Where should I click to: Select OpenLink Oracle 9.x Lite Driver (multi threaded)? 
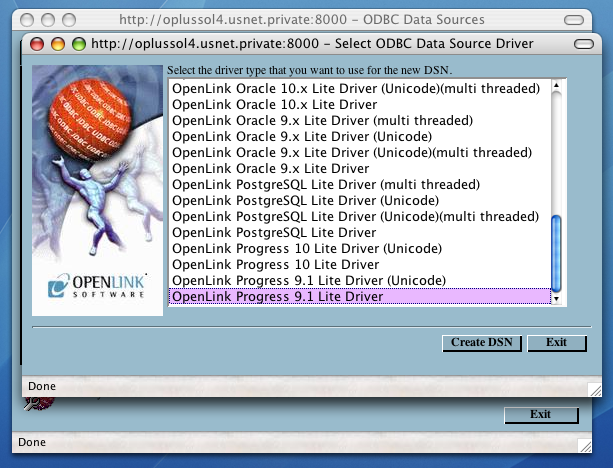tap(321, 120)
